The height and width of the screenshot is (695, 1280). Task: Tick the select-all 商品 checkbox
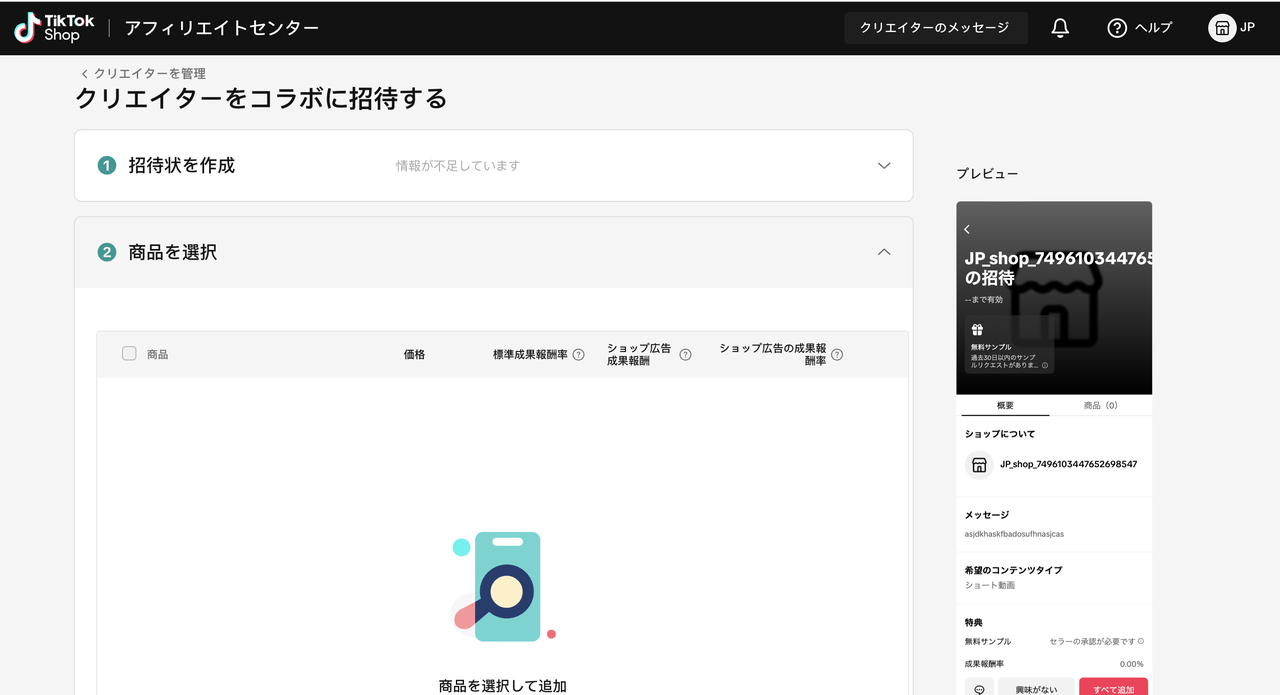coord(129,353)
